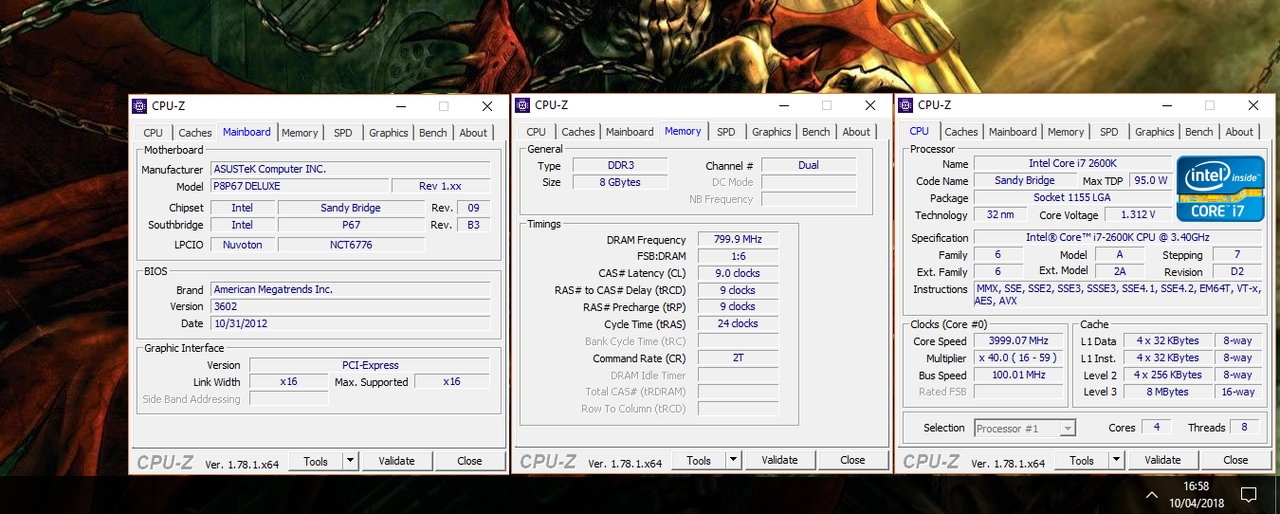Click the Multiplier x 40.0 value

pos(1018,358)
